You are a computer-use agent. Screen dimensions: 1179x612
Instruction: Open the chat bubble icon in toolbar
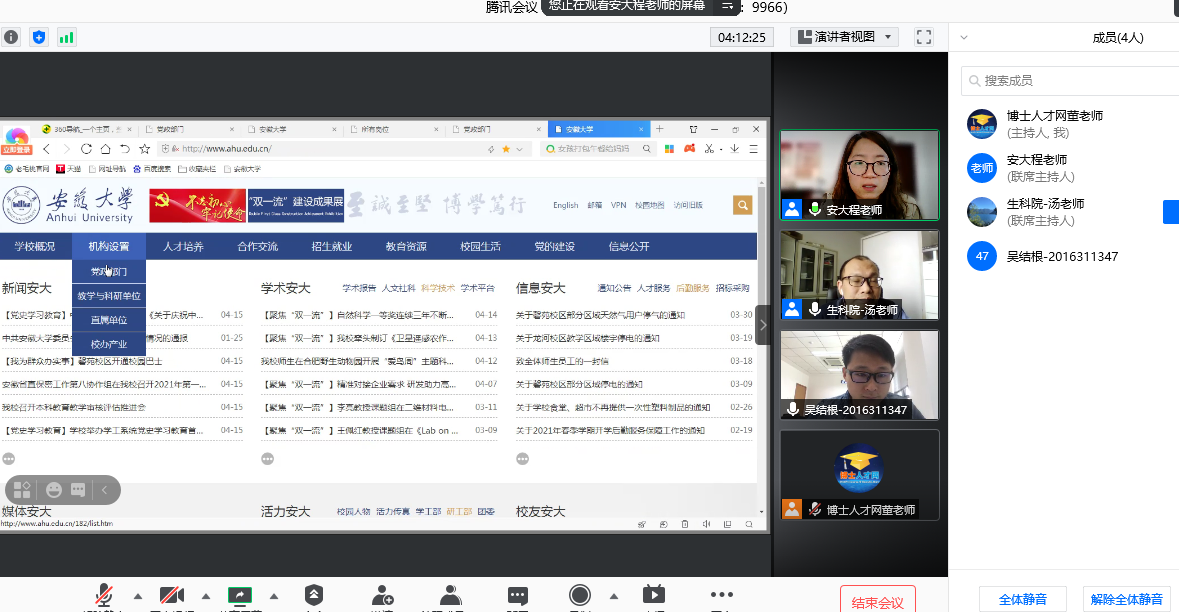(x=518, y=596)
